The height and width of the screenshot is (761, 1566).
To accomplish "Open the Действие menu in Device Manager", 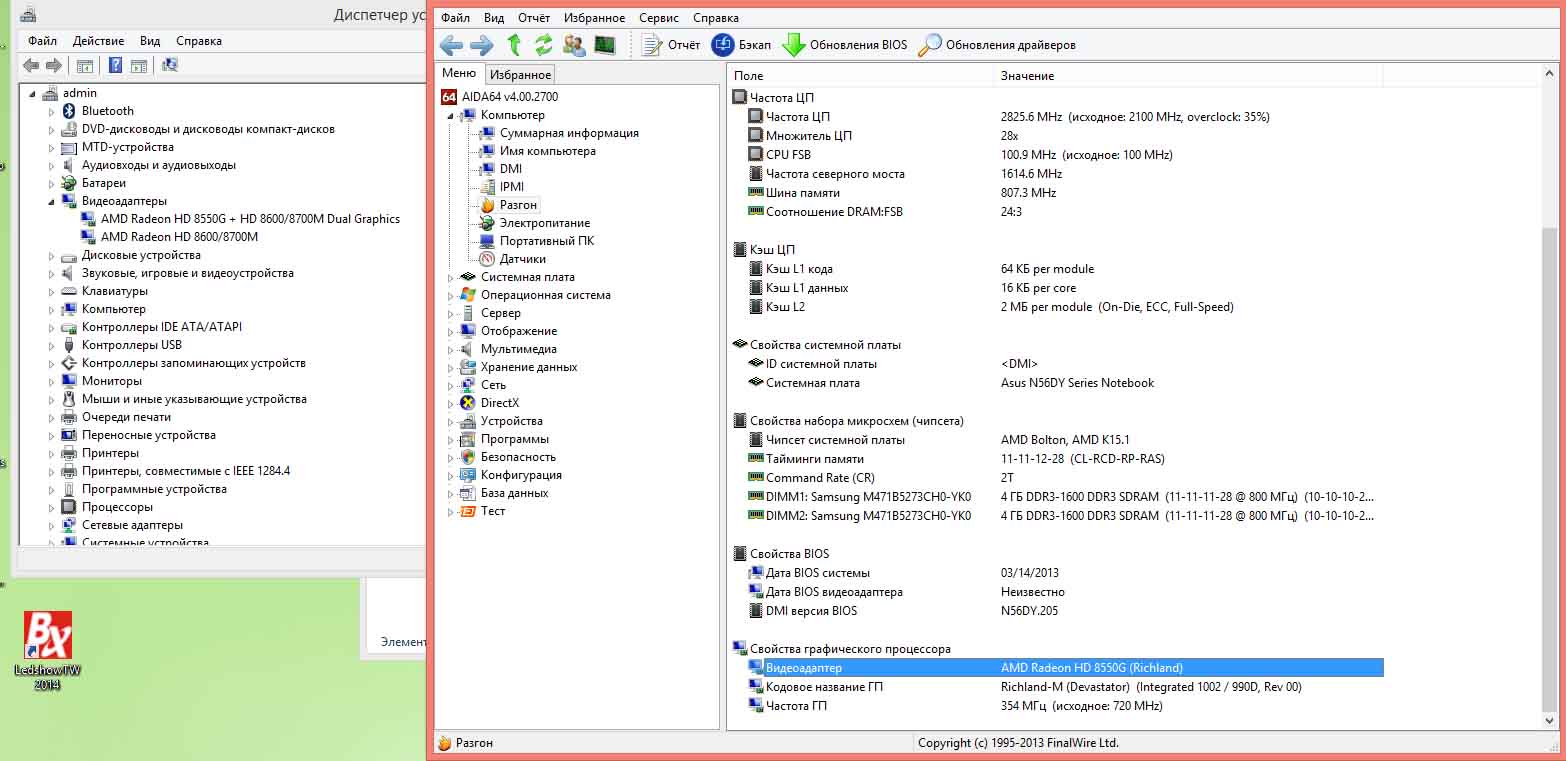I will [x=98, y=41].
